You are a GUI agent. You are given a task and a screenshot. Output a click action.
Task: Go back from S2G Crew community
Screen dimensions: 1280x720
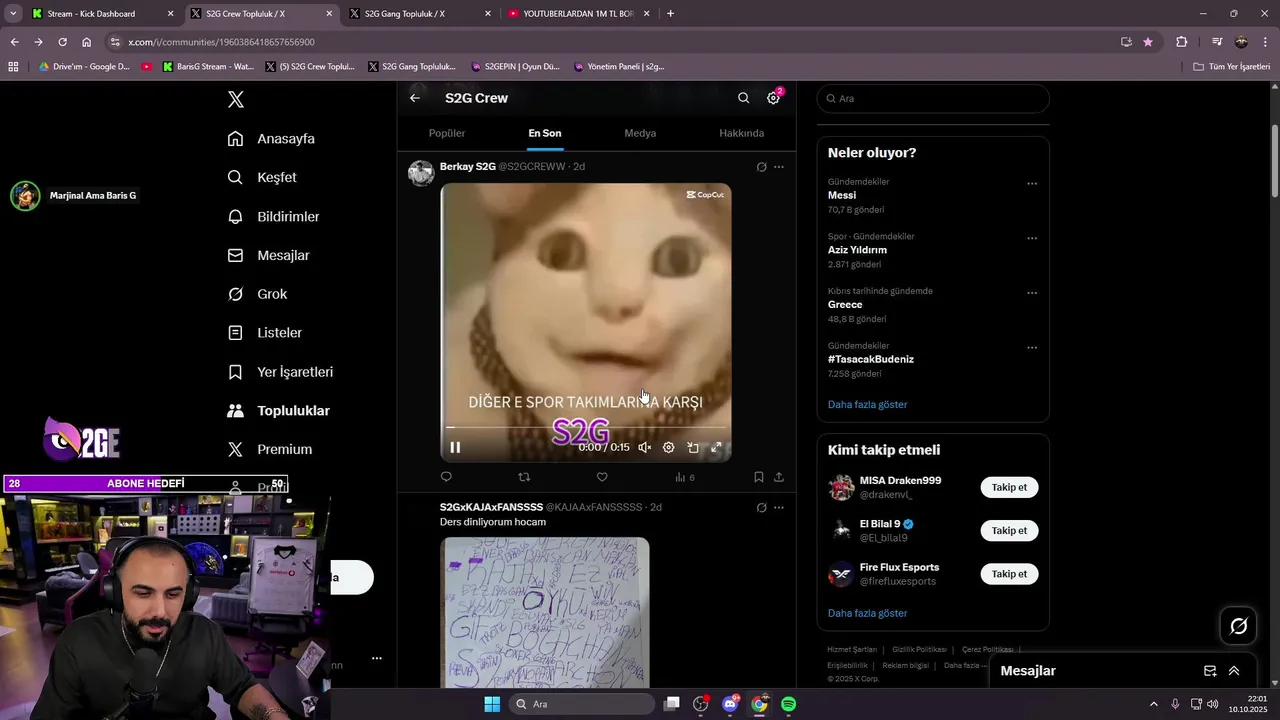tap(415, 98)
